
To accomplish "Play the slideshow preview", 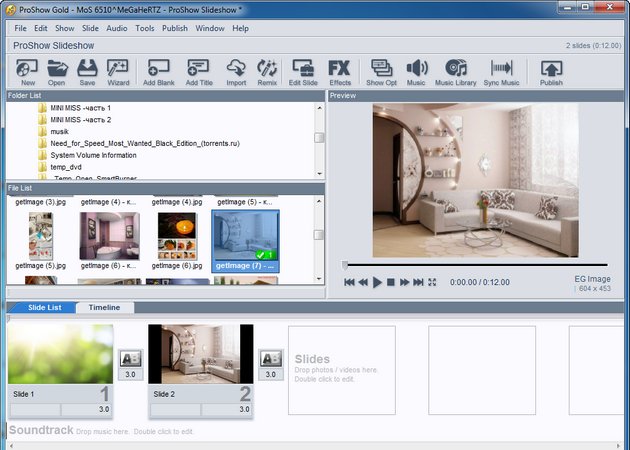I will click(377, 283).
